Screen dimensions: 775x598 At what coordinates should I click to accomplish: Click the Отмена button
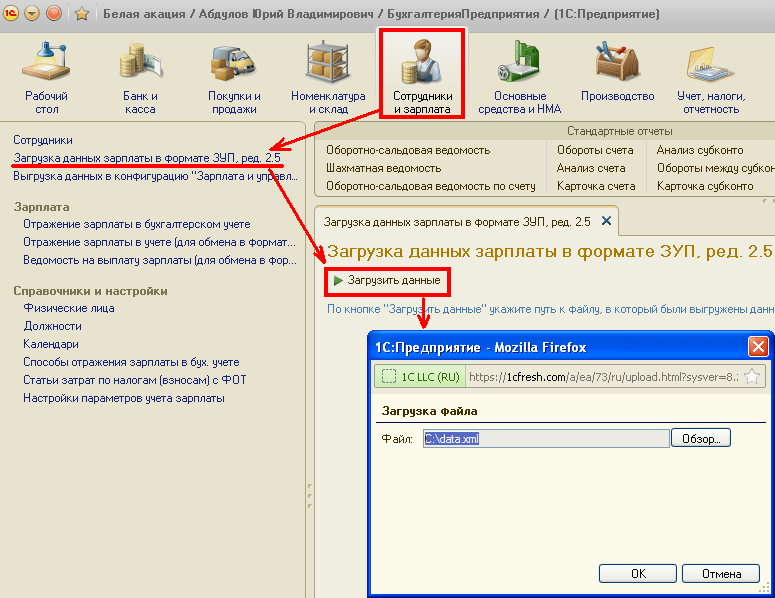pyautogui.click(x=721, y=574)
